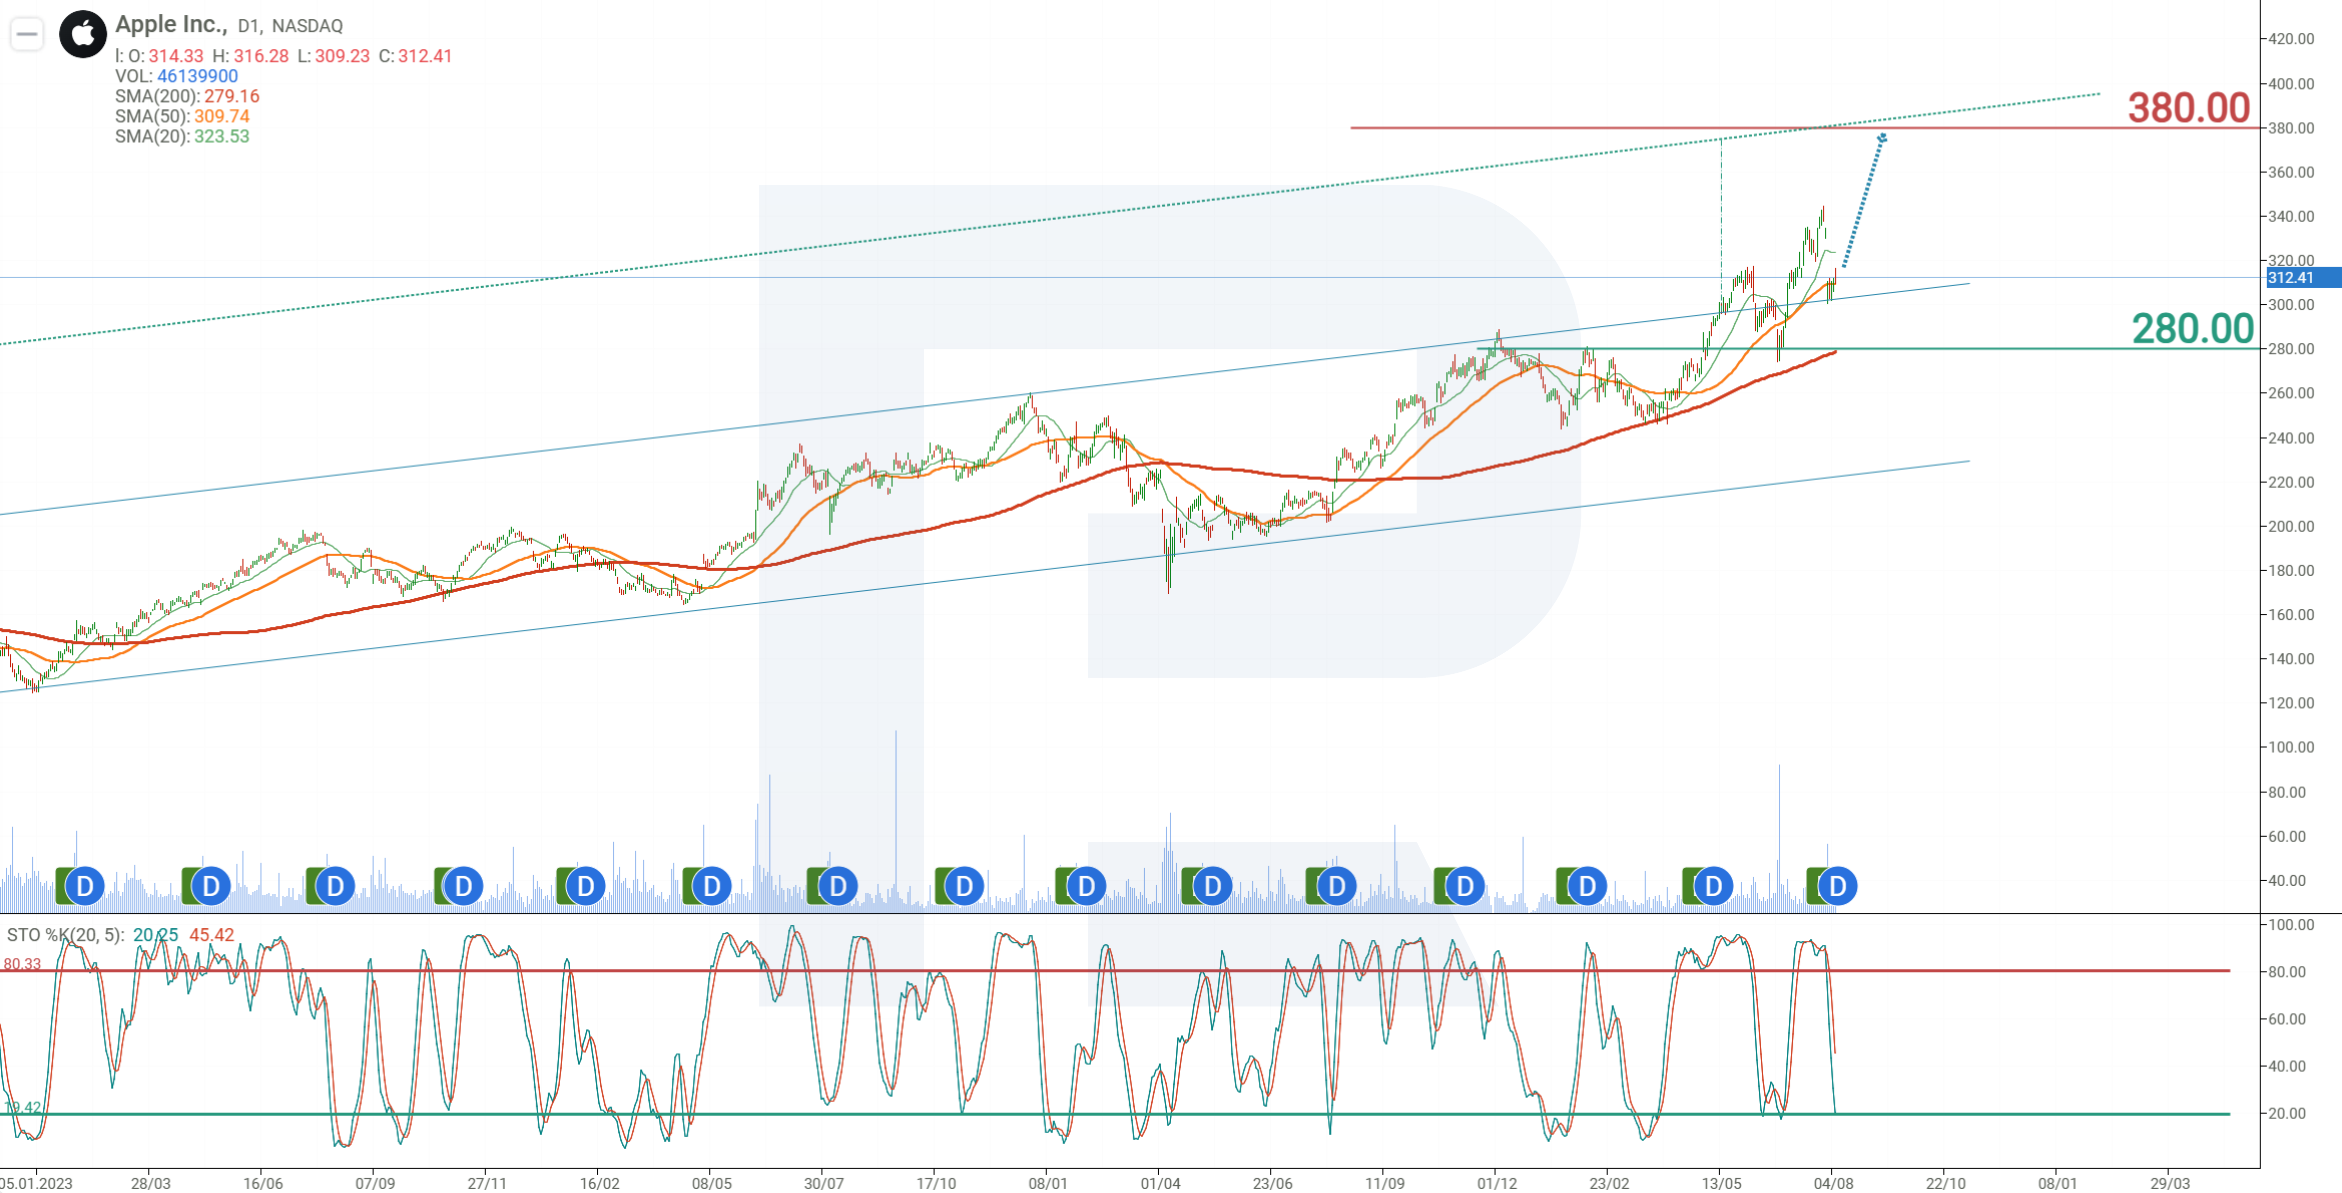2342x1193 pixels.
Task: Click the 140.00 price axis label
Action: coord(2291,659)
